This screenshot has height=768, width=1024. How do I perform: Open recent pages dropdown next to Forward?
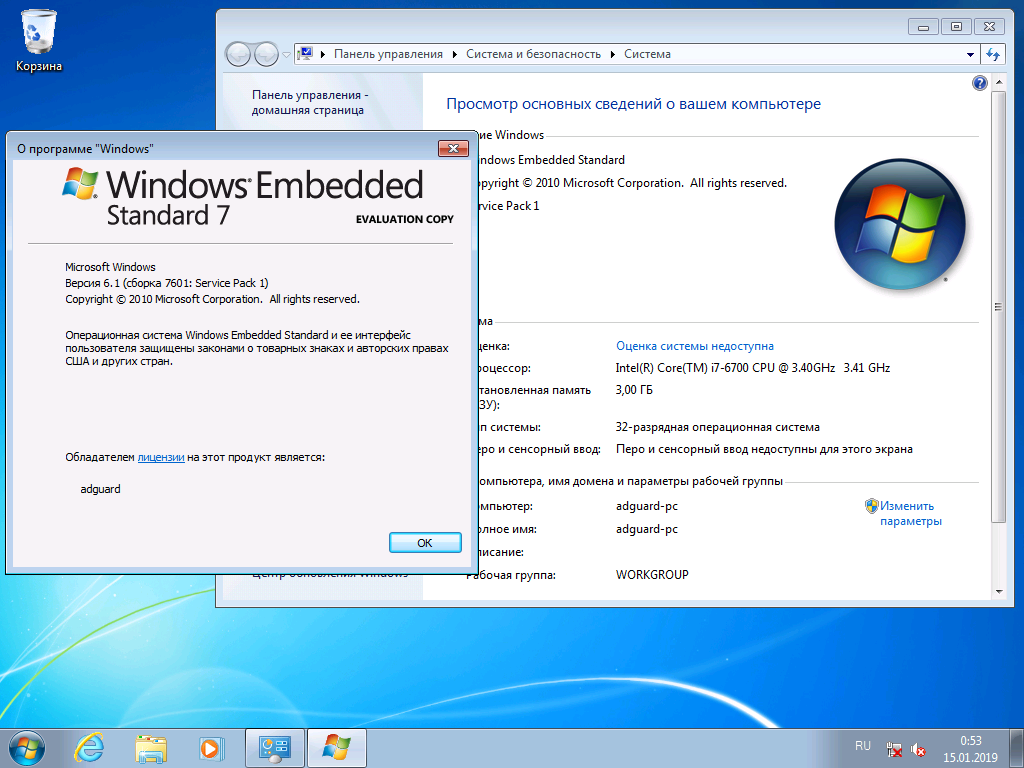coord(286,55)
